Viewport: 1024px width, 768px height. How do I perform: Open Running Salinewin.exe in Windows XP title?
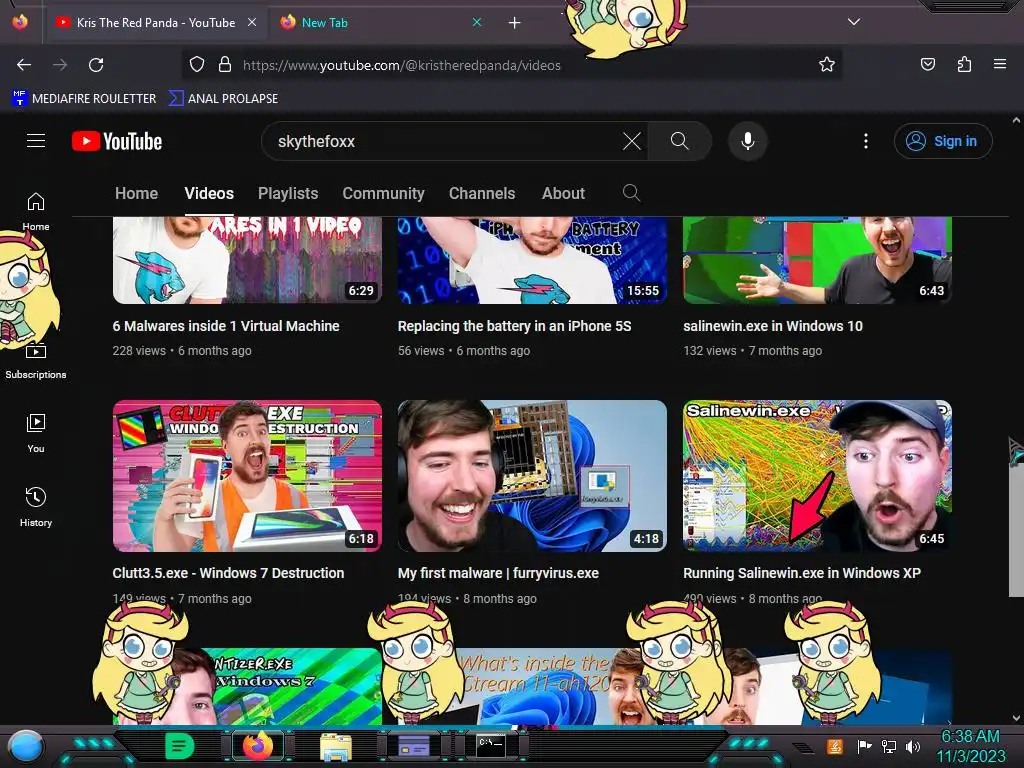coord(802,573)
